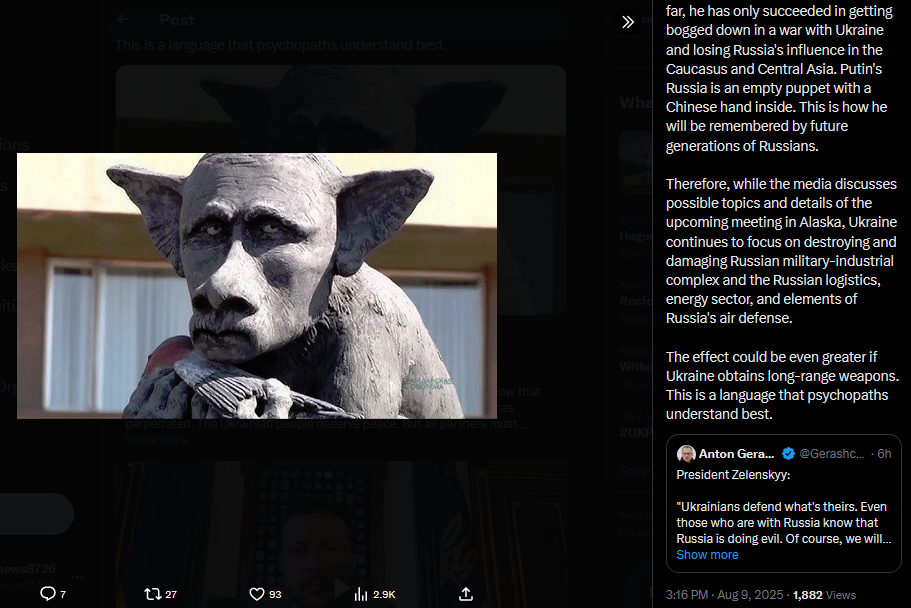This screenshot has height=608, width=911.
Task: Click the verified badge next to Anton Gera...
Action: pyautogui.click(x=788, y=453)
